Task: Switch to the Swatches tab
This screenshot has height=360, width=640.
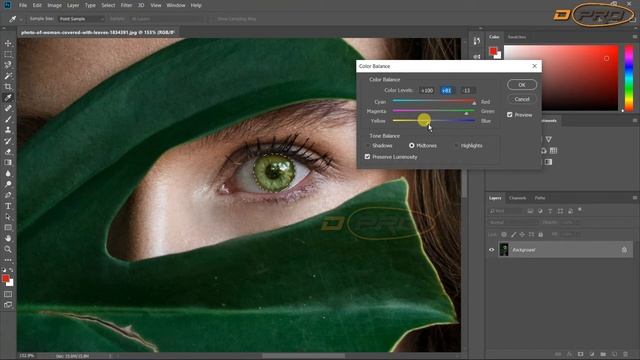Action: click(x=517, y=37)
